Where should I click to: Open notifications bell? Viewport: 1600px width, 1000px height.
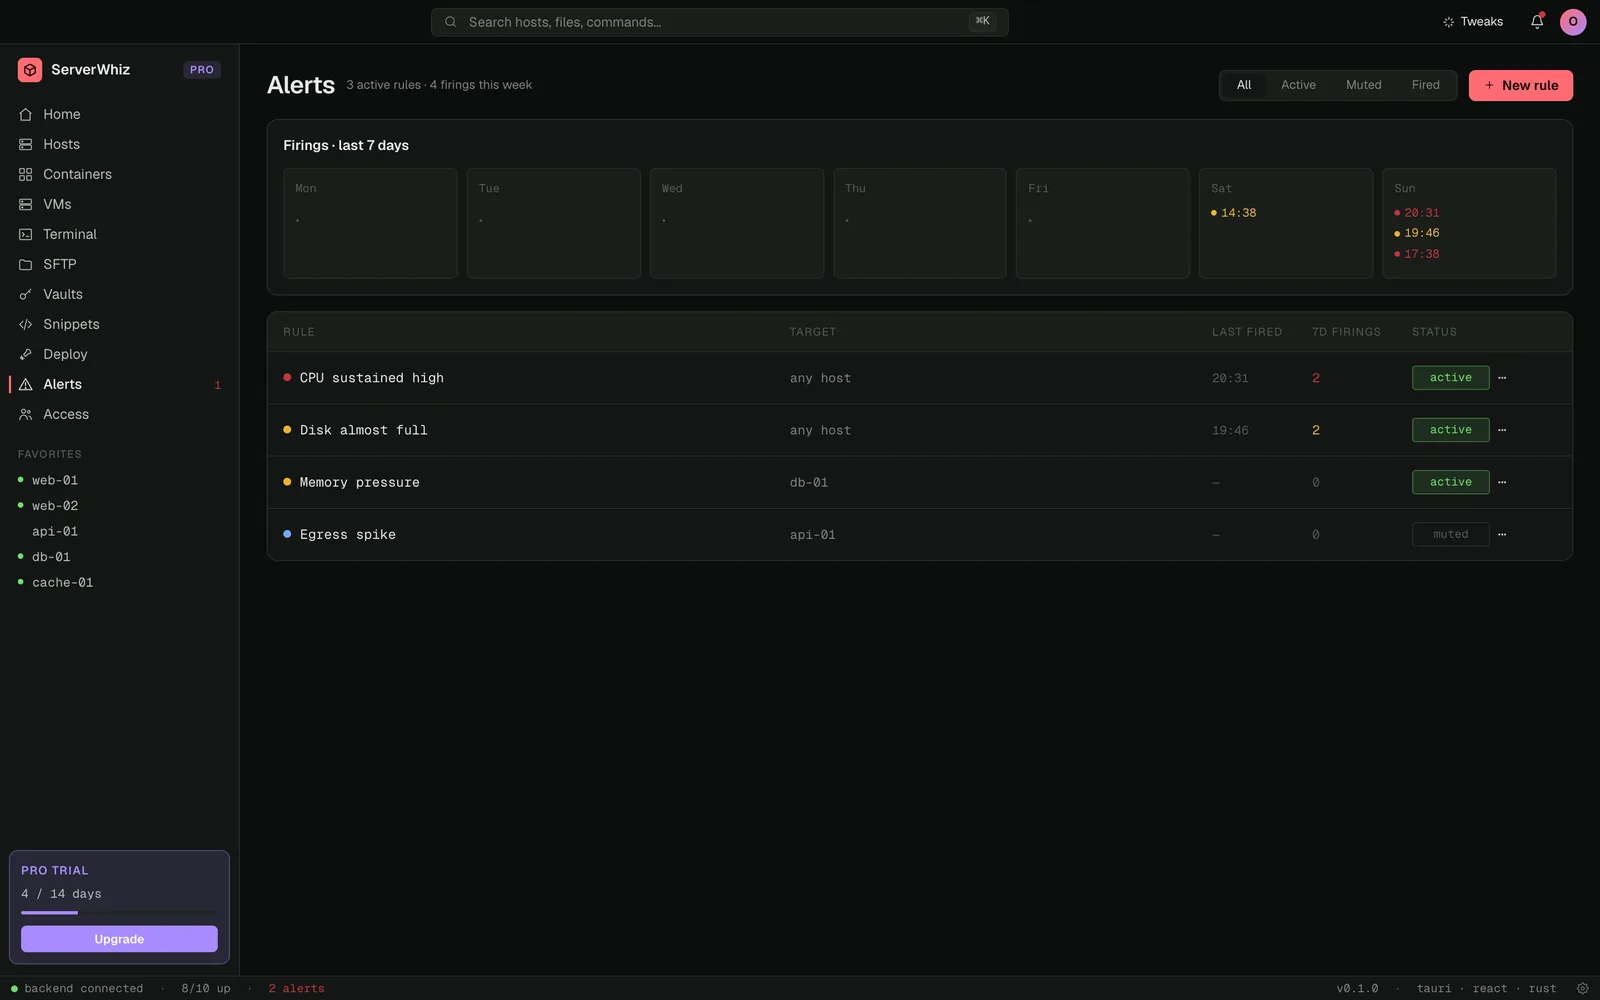1537,21
